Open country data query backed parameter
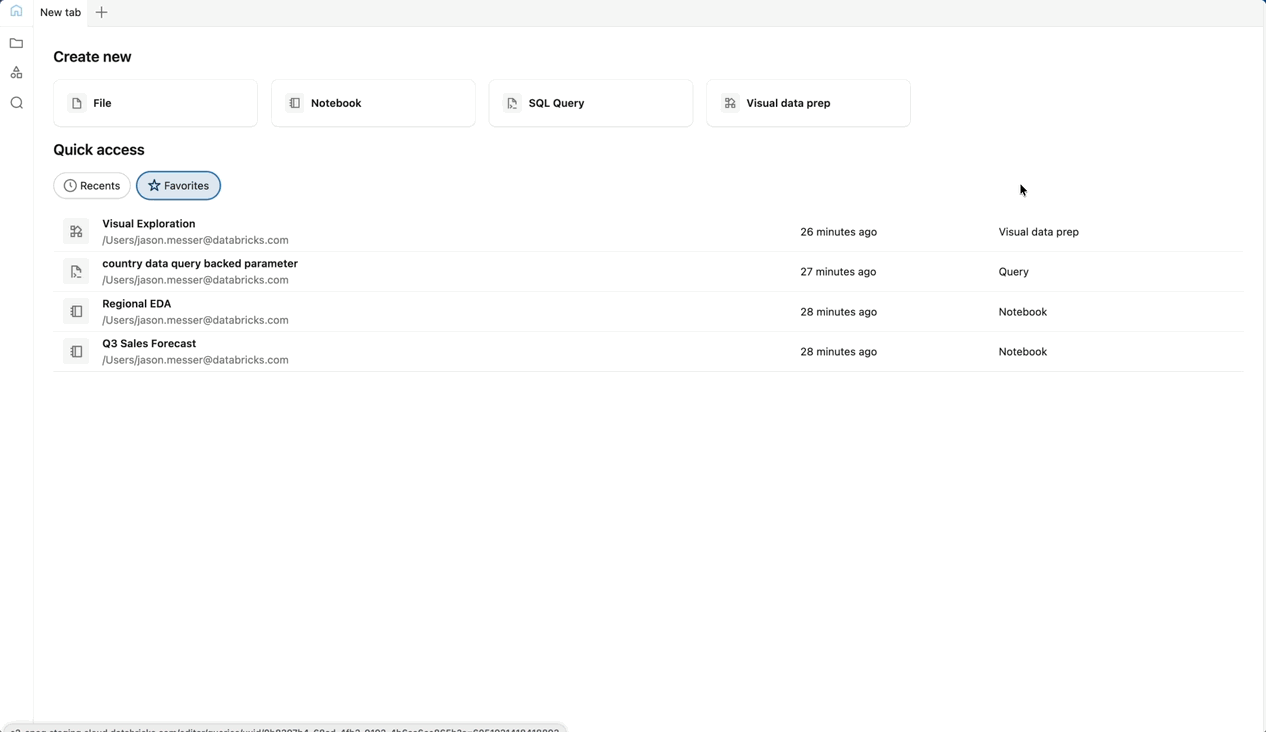The image size is (1266, 732). (200, 264)
